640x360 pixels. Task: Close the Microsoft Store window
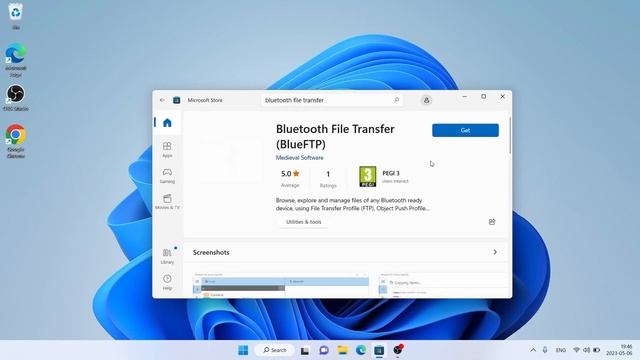pos(502,97)
